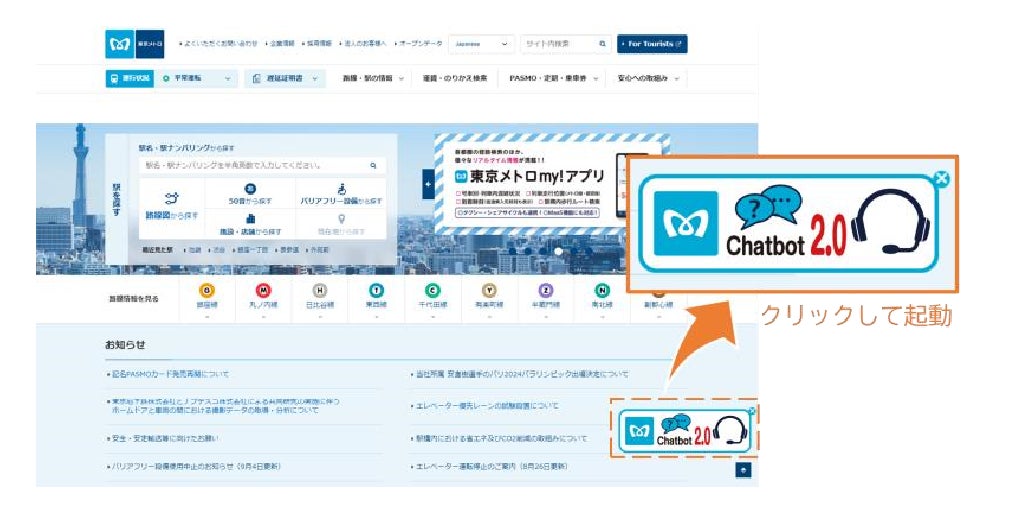Select the Namboku Line N icon

coord(602,291)
